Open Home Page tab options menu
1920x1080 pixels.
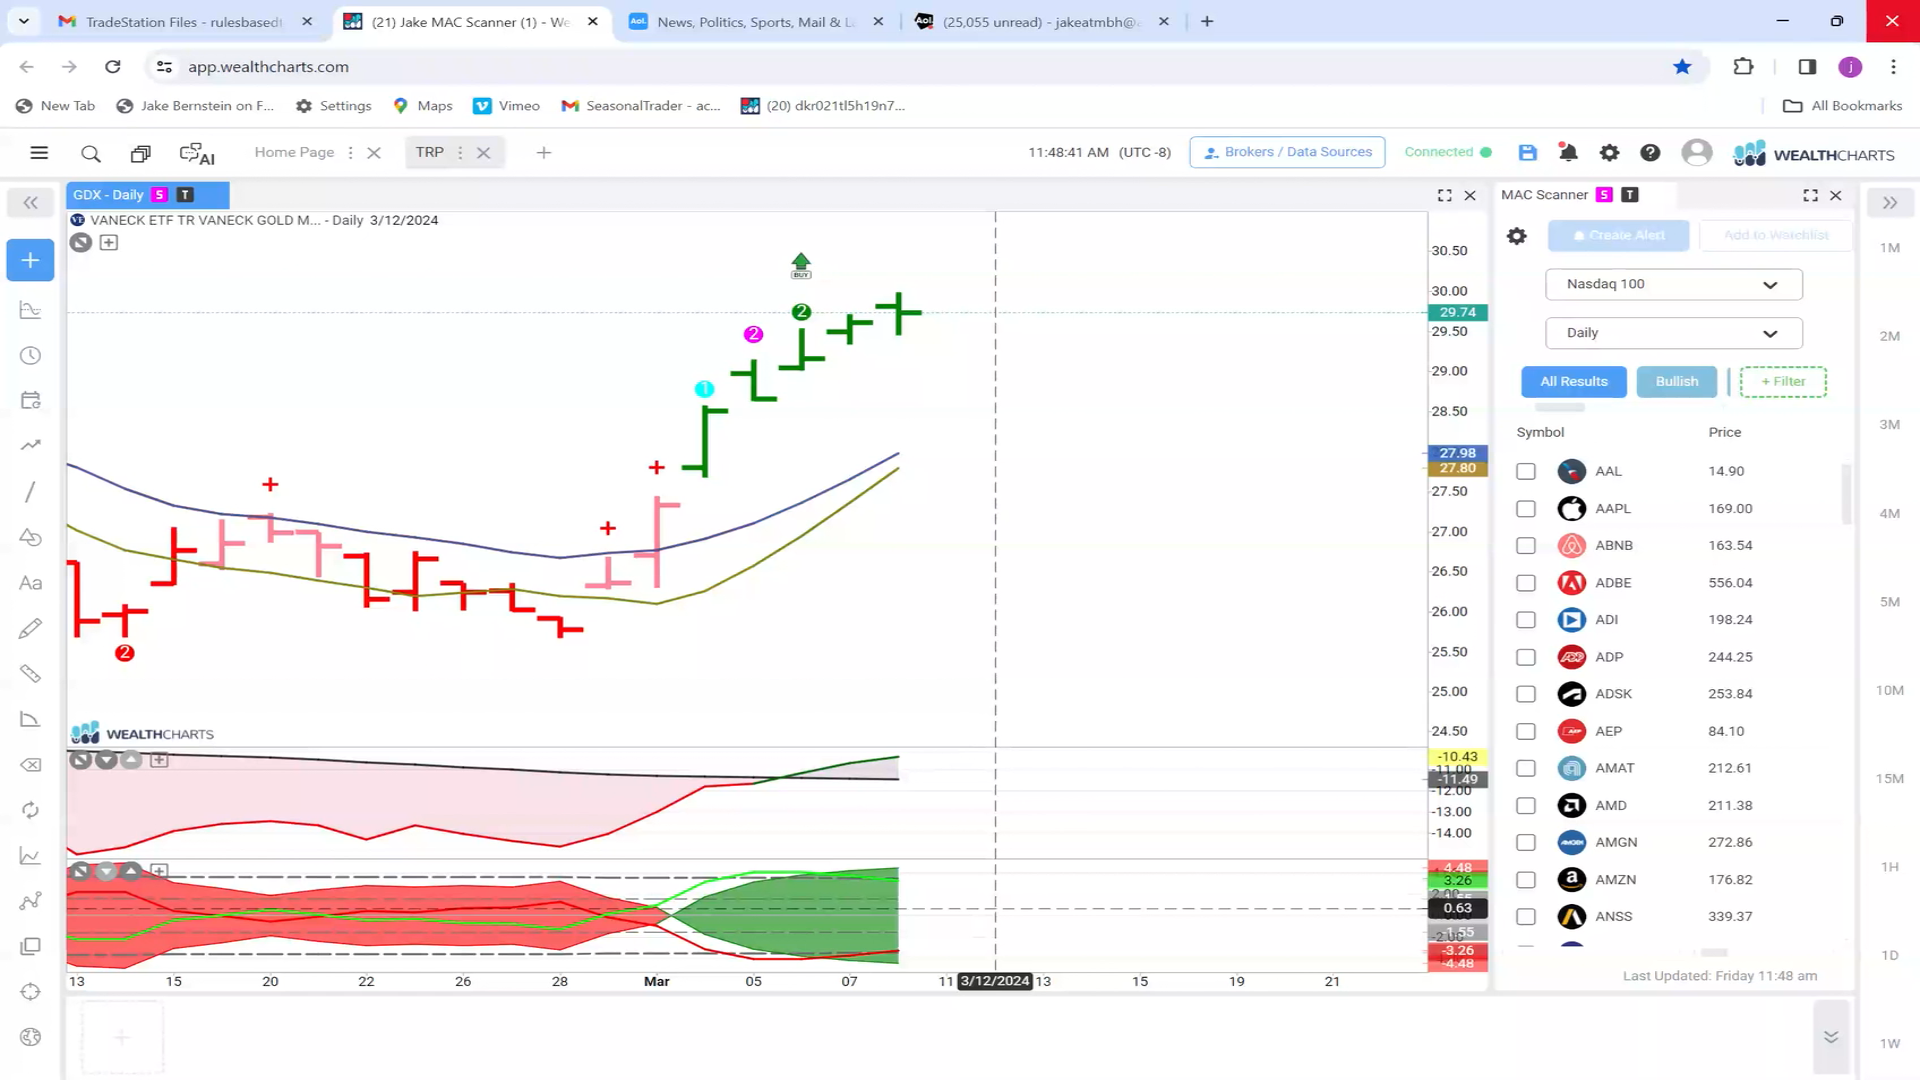(350, 152)
